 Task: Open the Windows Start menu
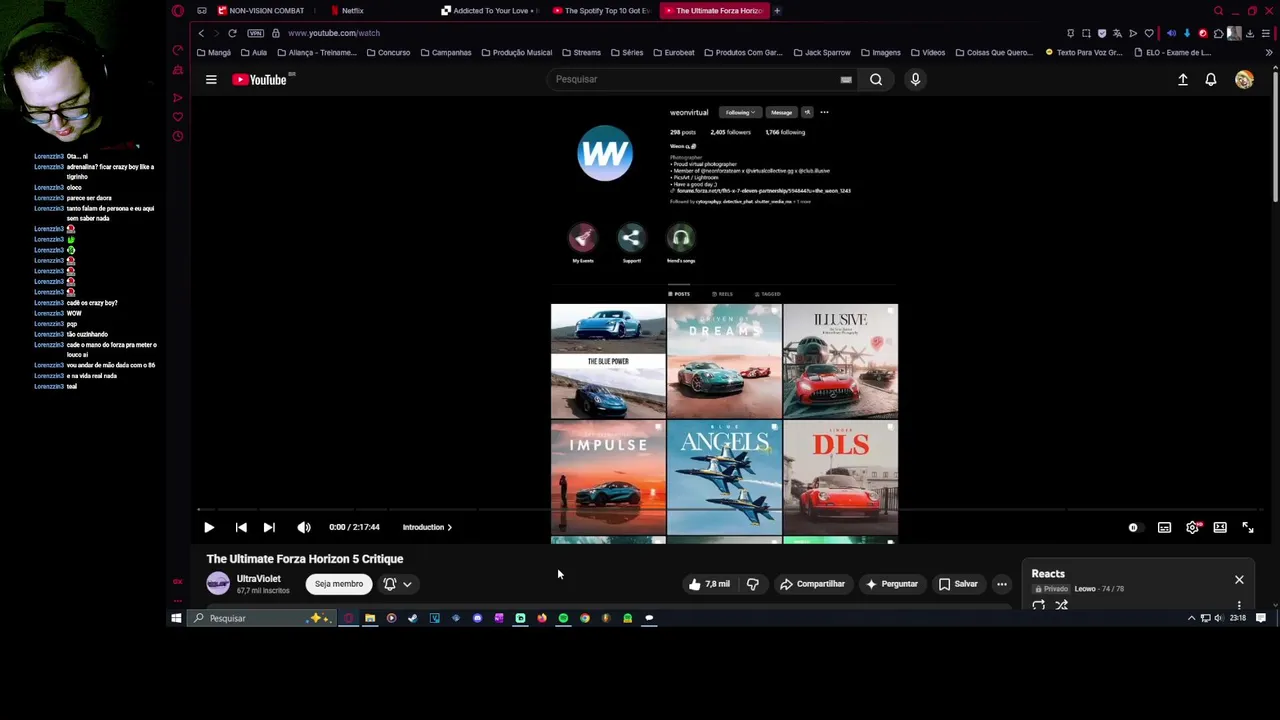(x=176, y=618)
